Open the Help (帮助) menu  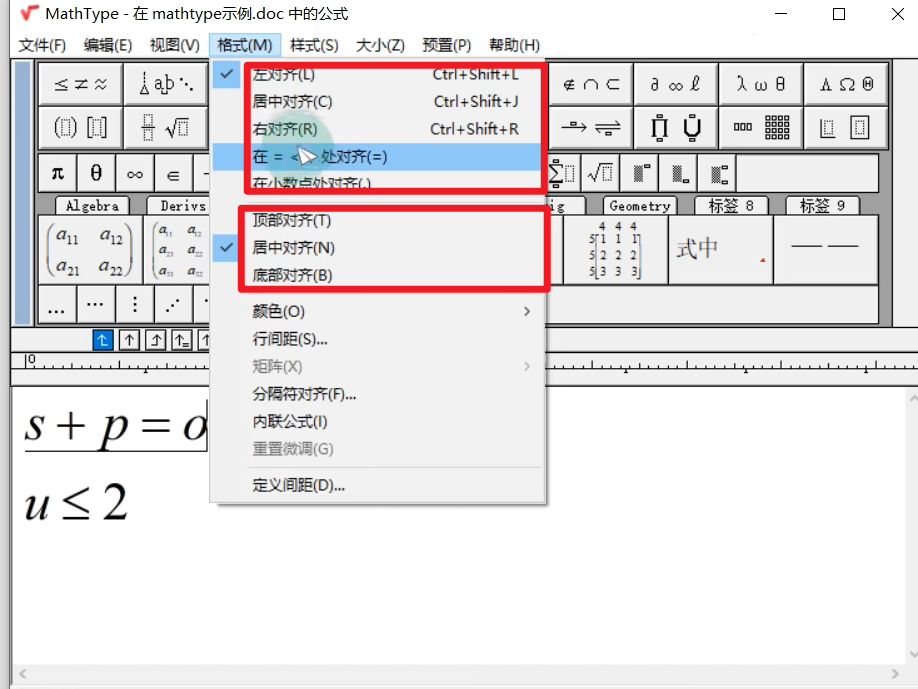(x=514, y=45)
